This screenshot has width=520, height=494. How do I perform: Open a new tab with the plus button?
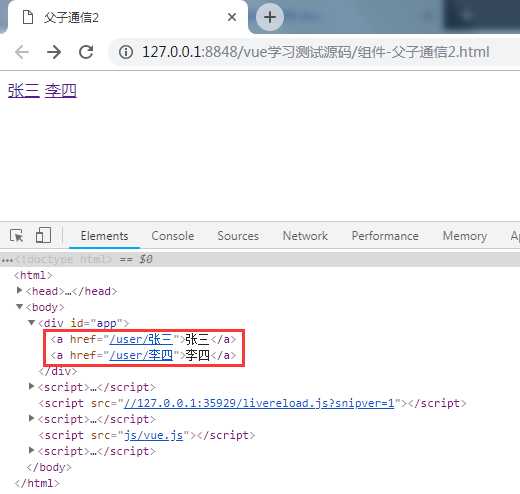(x=270, y=17)
